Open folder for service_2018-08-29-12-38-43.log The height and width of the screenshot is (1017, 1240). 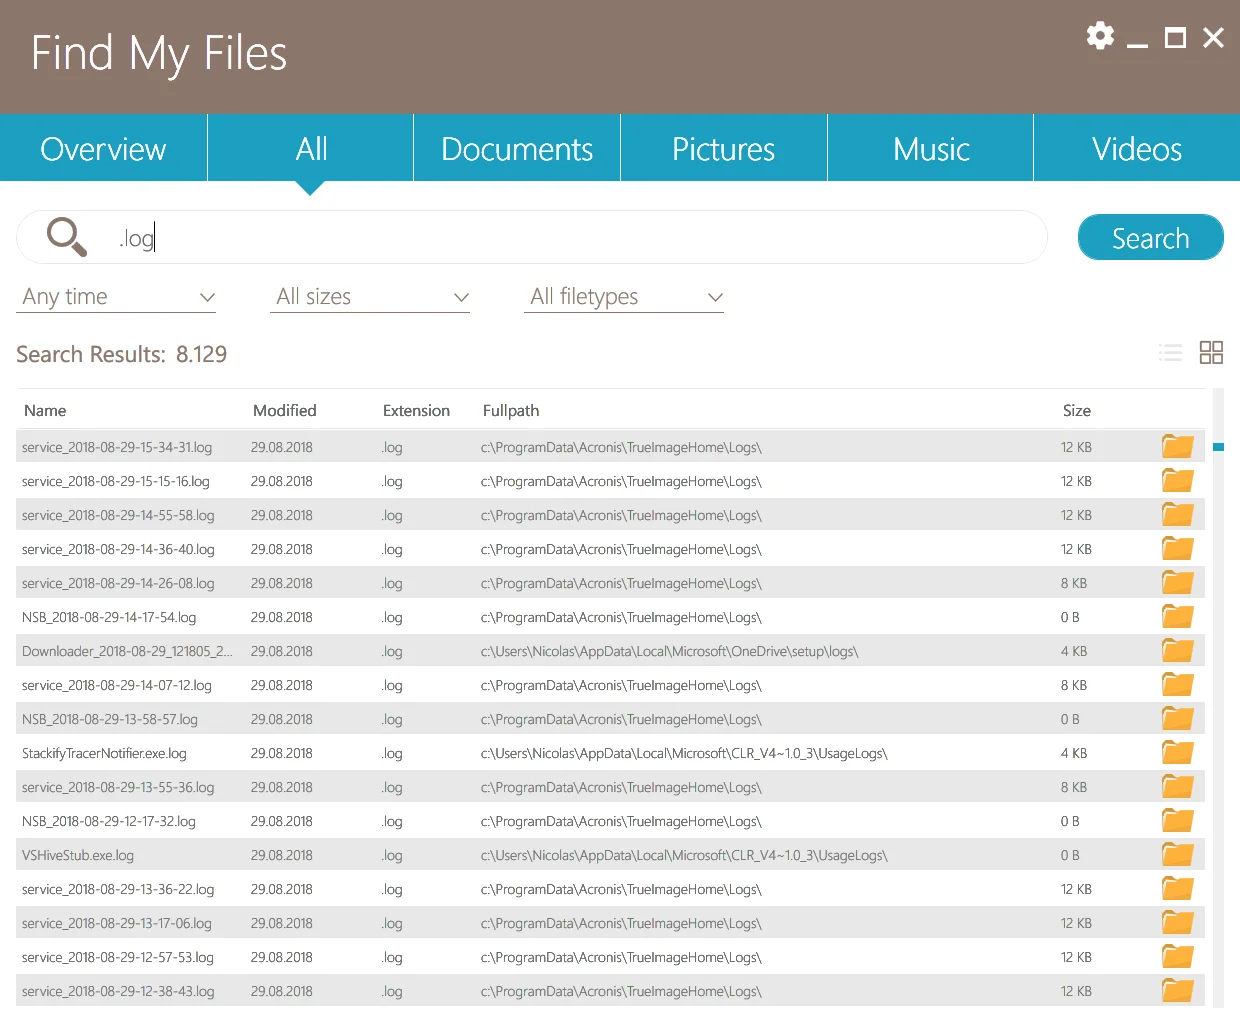(x=1177, y=990)
